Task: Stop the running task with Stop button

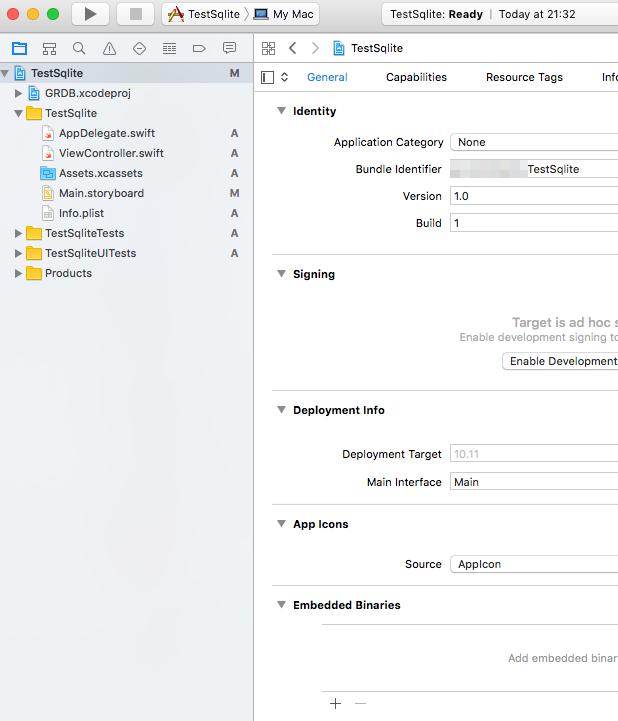Action: (x=136, y=14)
